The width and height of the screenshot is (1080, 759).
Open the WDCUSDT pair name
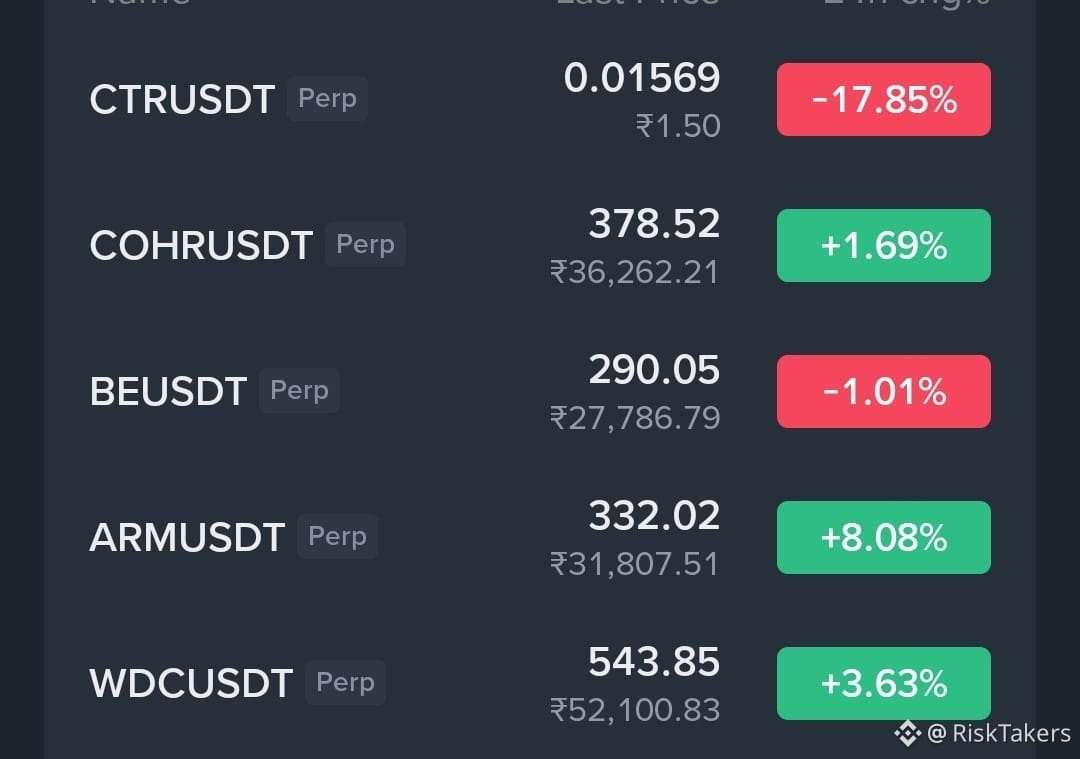191,684
